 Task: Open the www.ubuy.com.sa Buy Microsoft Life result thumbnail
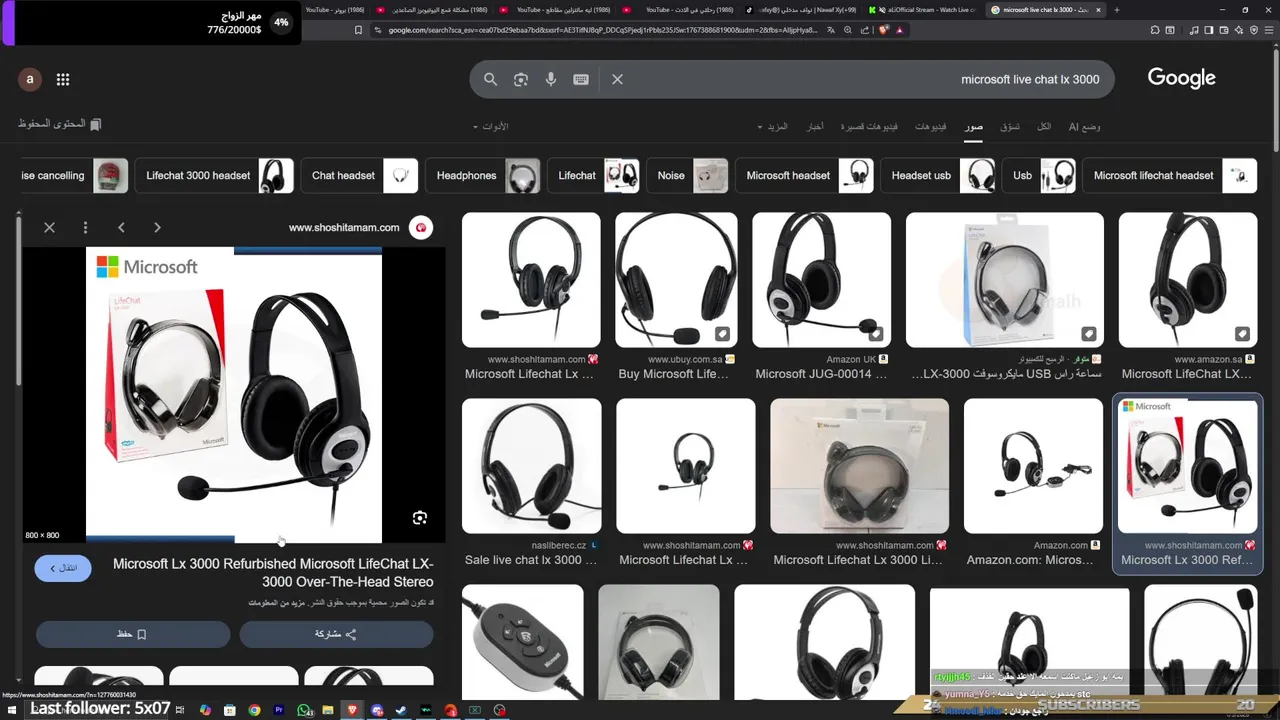pos(676,280)
